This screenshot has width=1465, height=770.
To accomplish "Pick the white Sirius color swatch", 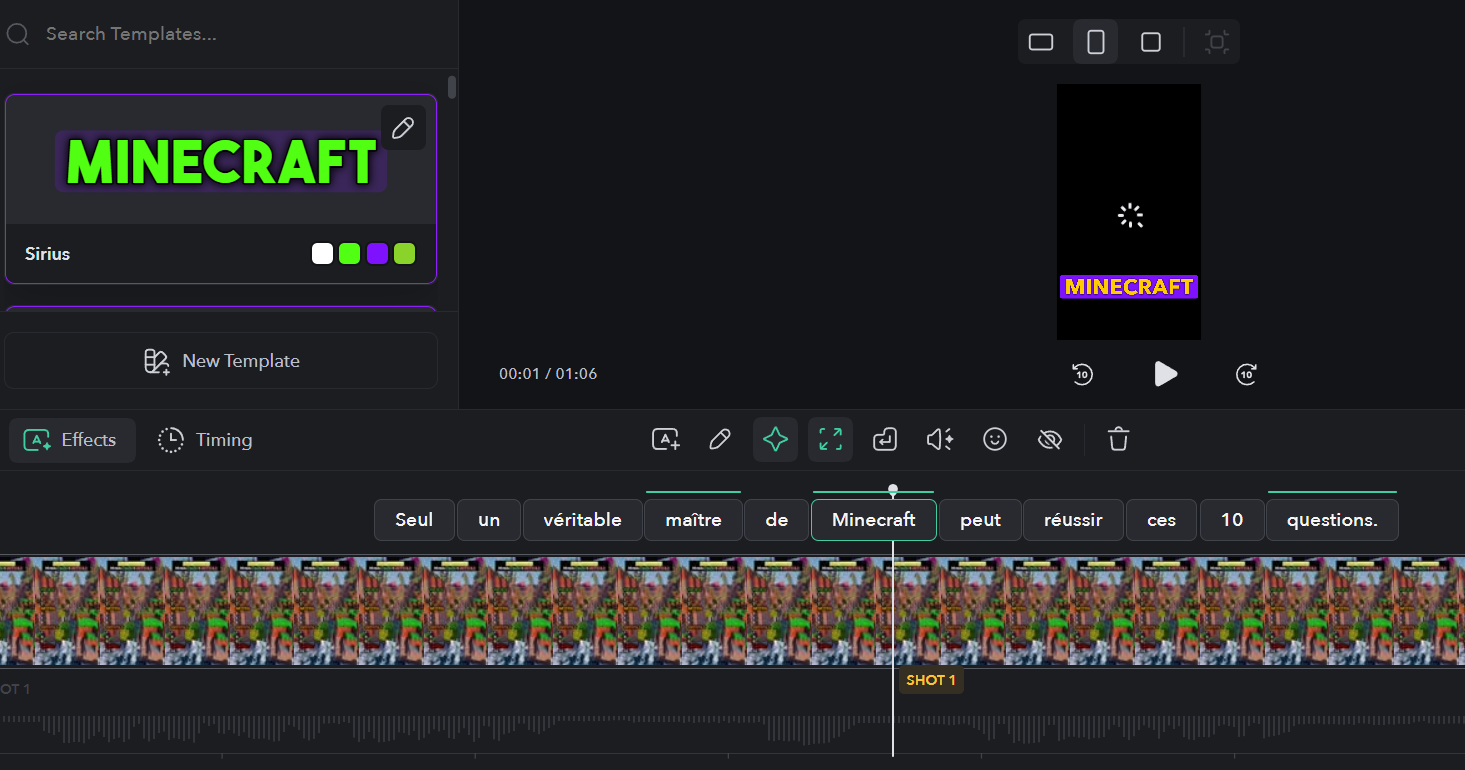I will (322, 254).
